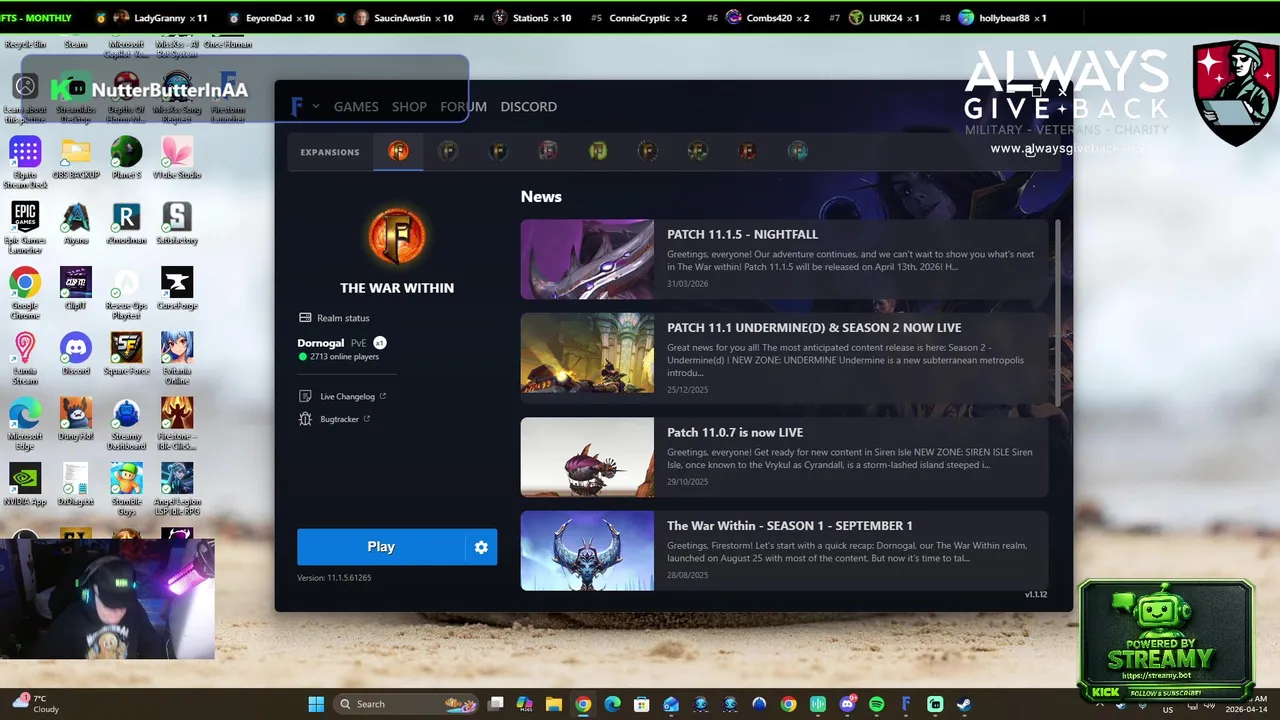Open the DISCORD link in launcher header
This screenshot has height=720, width=1280.
tap(529, 106)
